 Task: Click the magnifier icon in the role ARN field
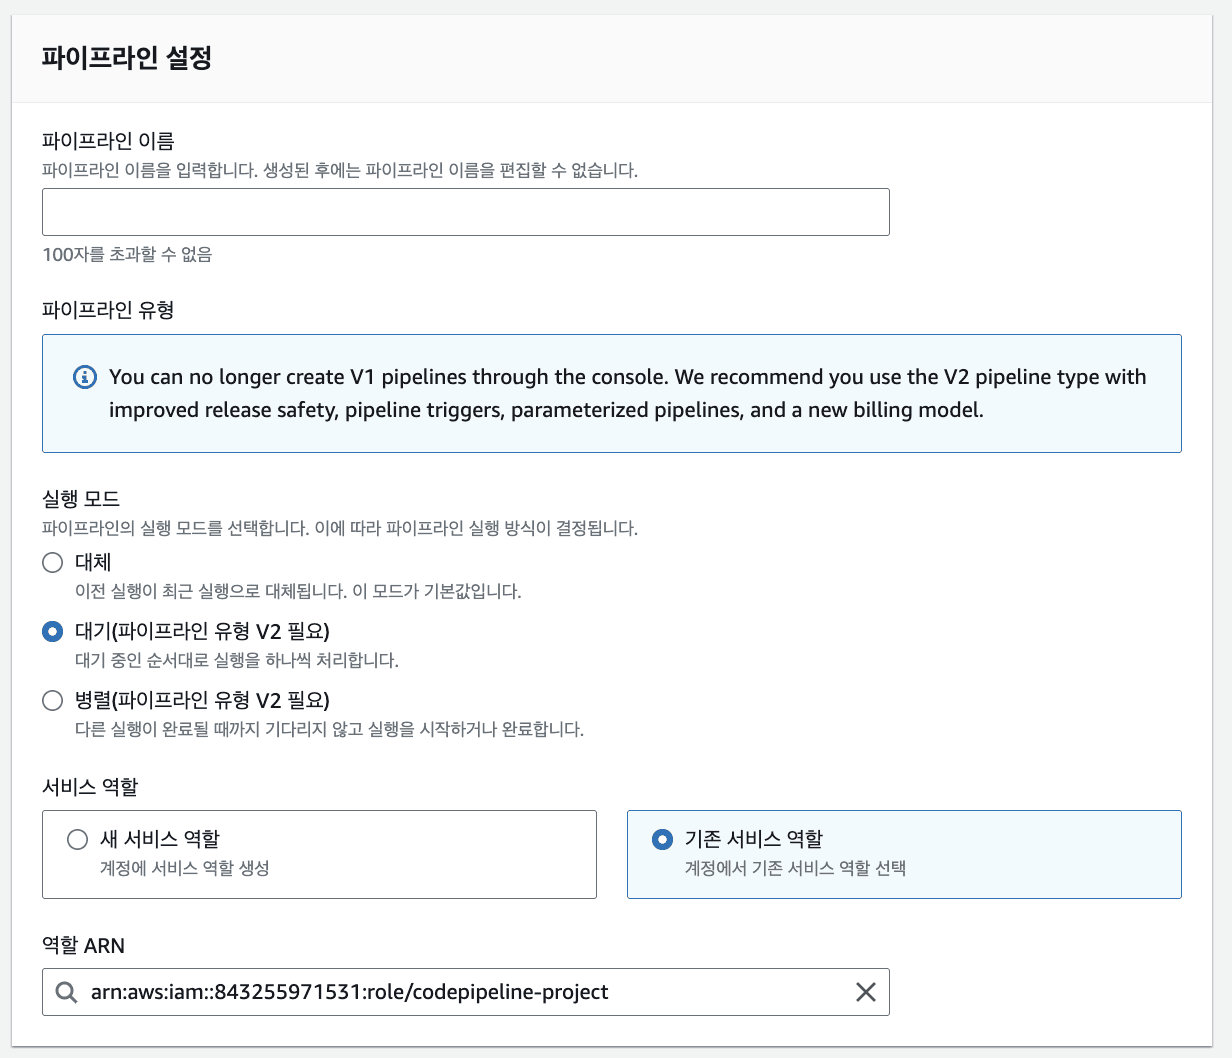pos(66,992)
